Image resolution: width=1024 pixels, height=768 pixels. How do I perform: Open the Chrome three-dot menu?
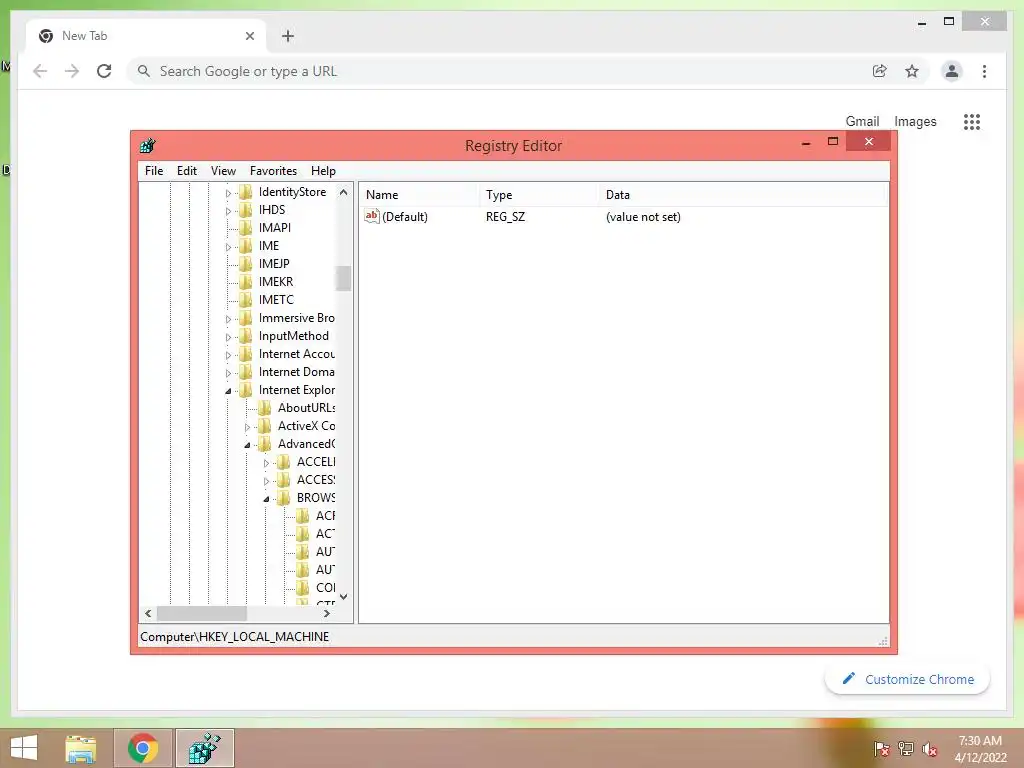(x=984, y=71)
